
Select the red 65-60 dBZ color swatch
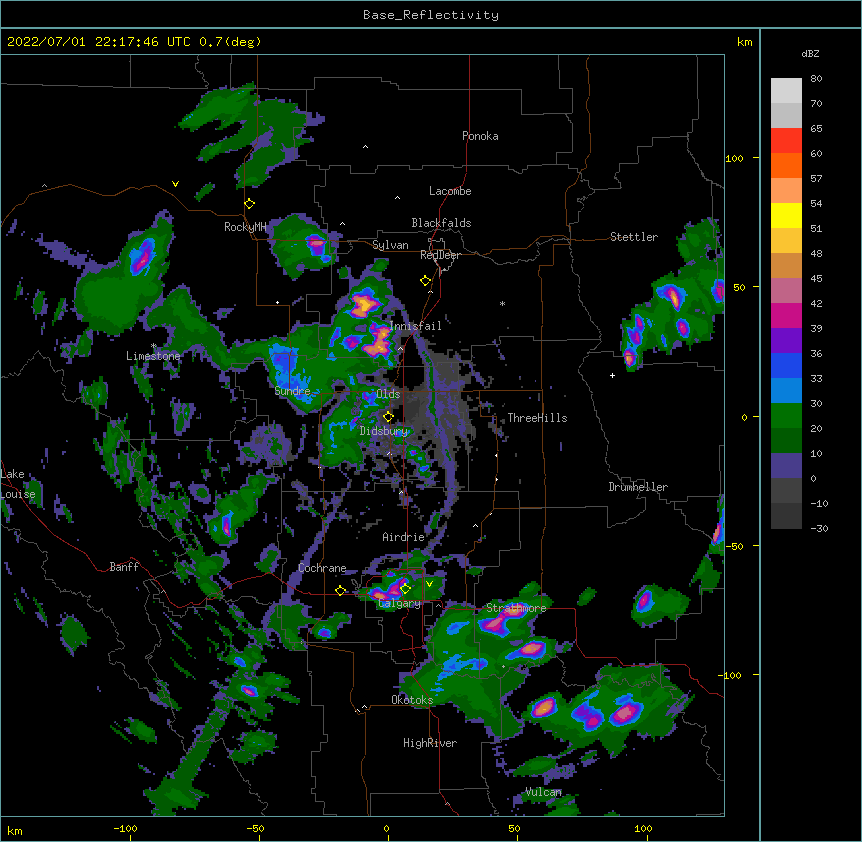786,141
